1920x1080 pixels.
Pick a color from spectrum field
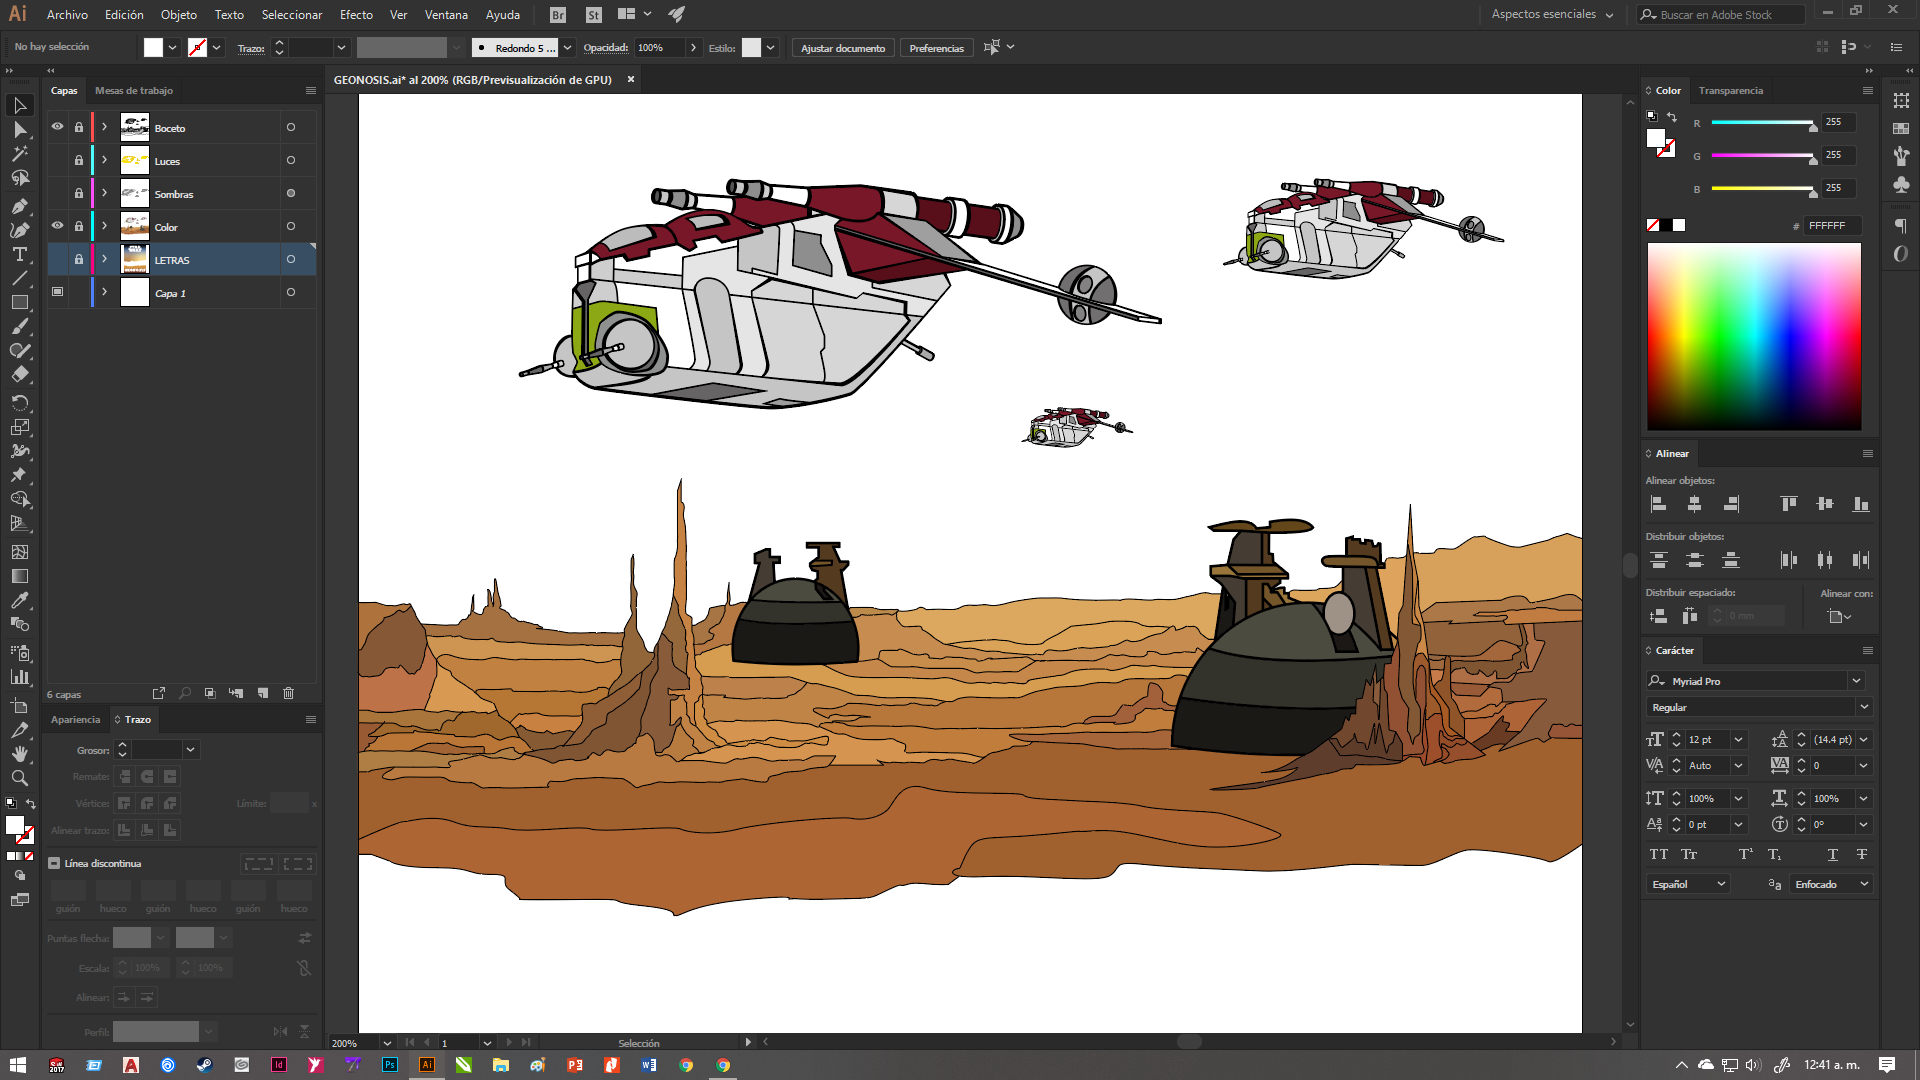click(1755, 336)
